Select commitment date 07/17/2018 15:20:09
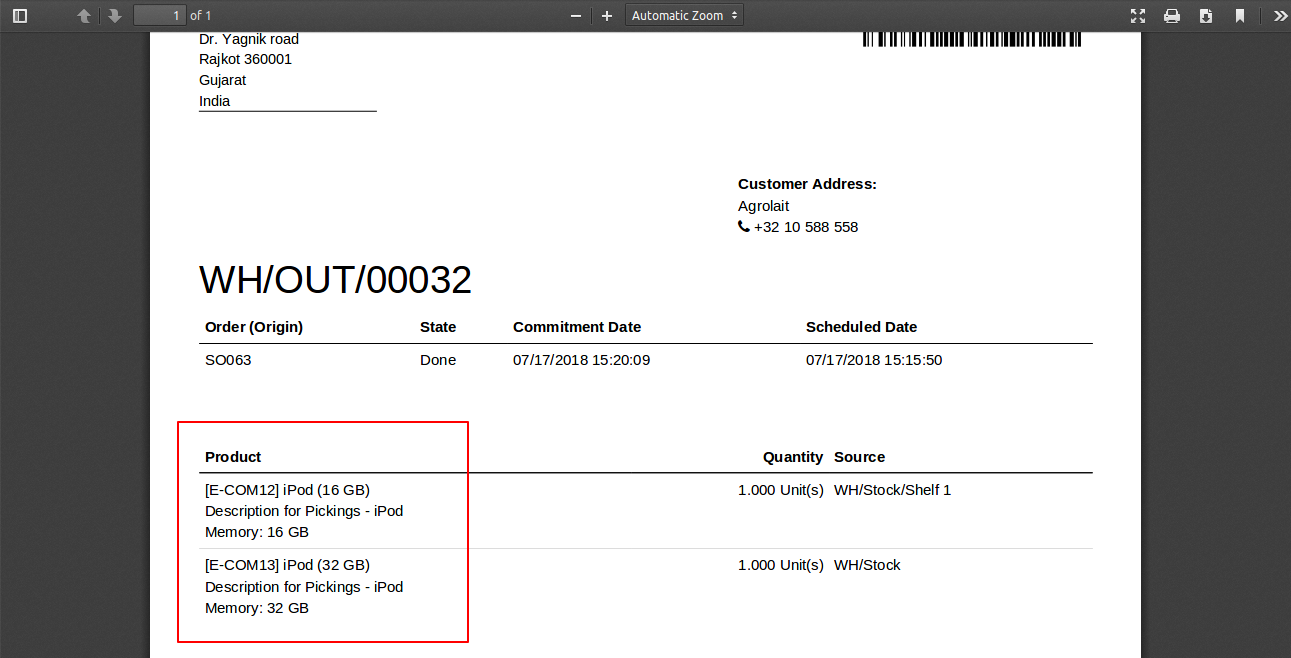Viewport: 1291px width, 658px height. pyautogui.click(x=582, y=360)
